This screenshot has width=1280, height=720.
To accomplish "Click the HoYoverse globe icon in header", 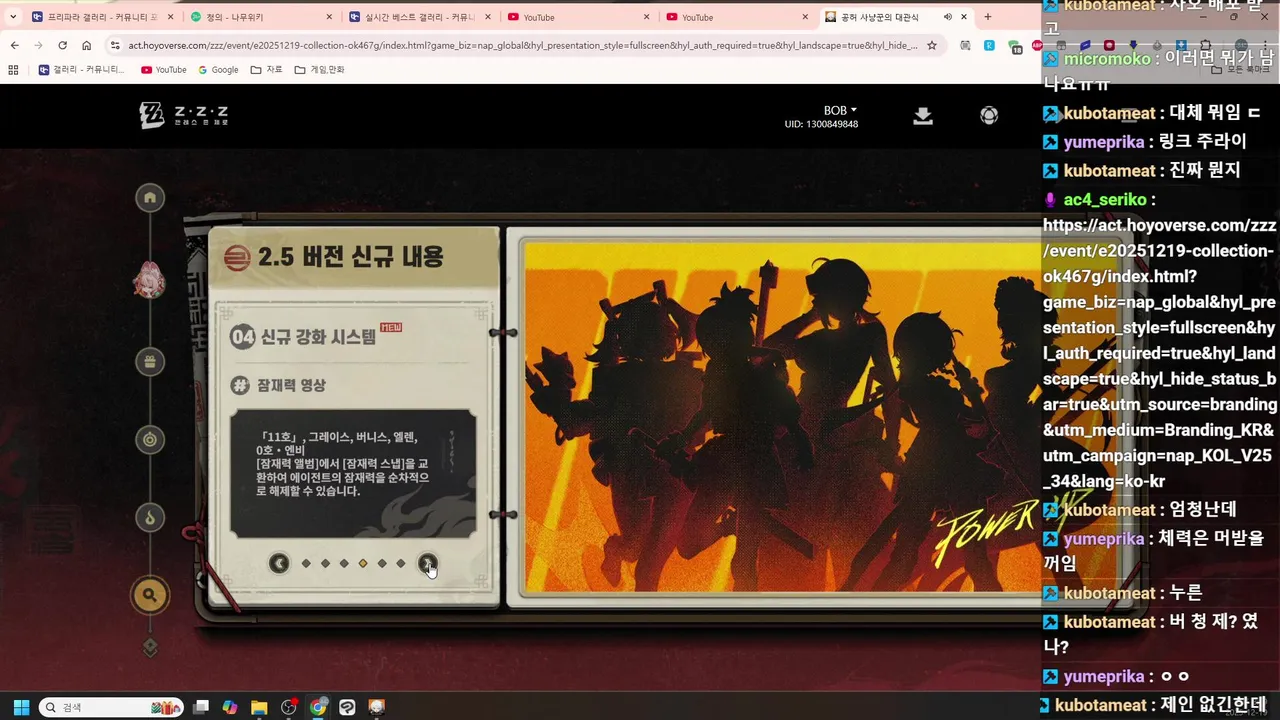I will coord(989,116).
